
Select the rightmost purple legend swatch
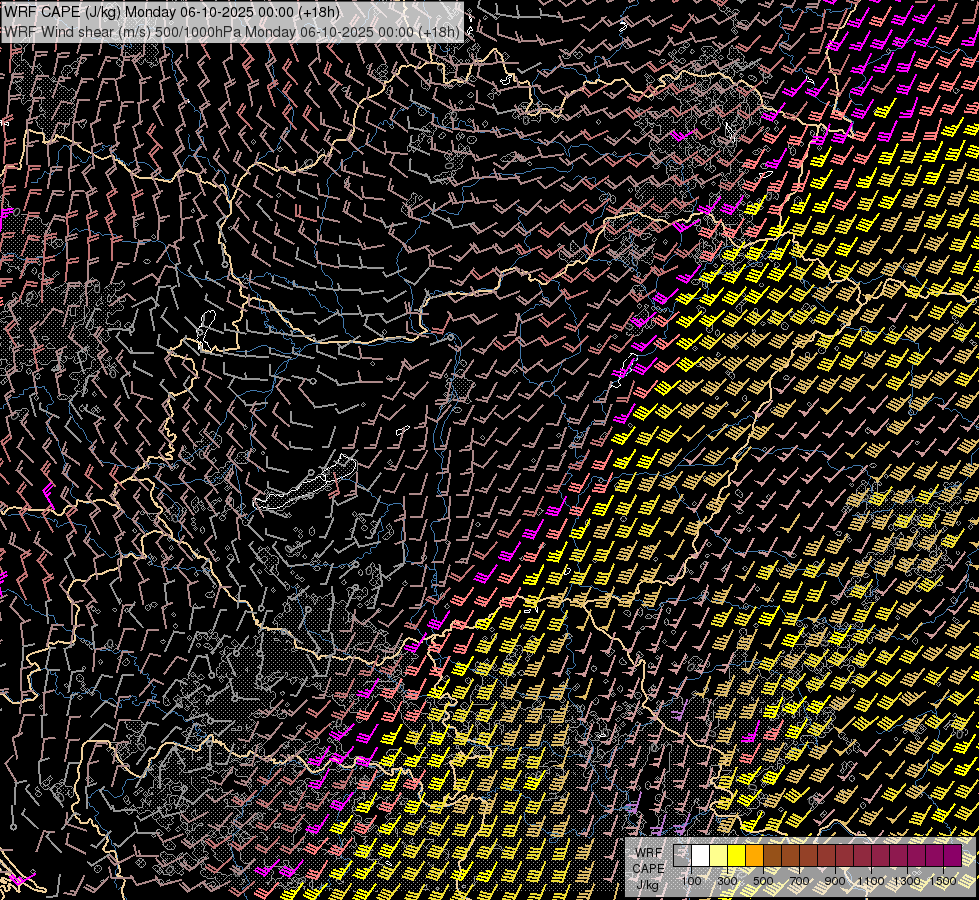(952, 855)
